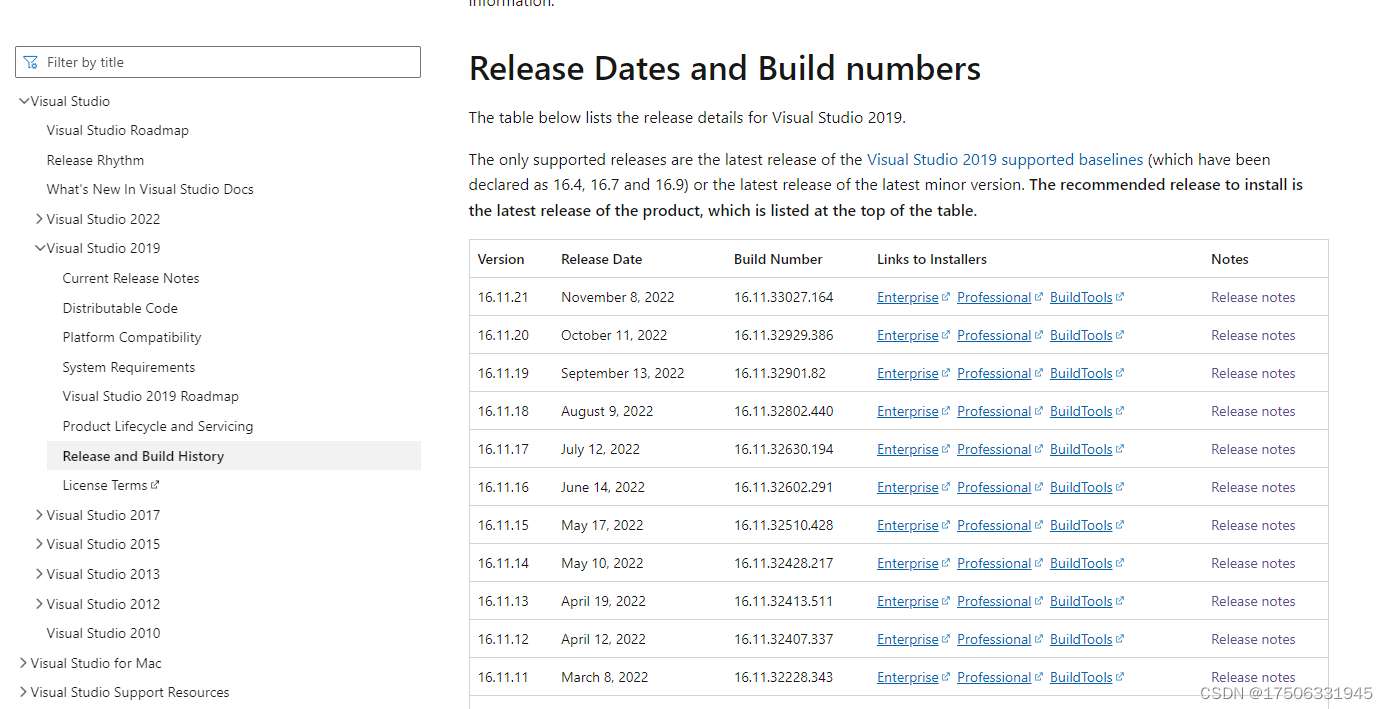The width and height of the screenshot is (1388, 709).
Task: Download Enterprise installer for 16.11.14
Action: [x=907, y=563]
